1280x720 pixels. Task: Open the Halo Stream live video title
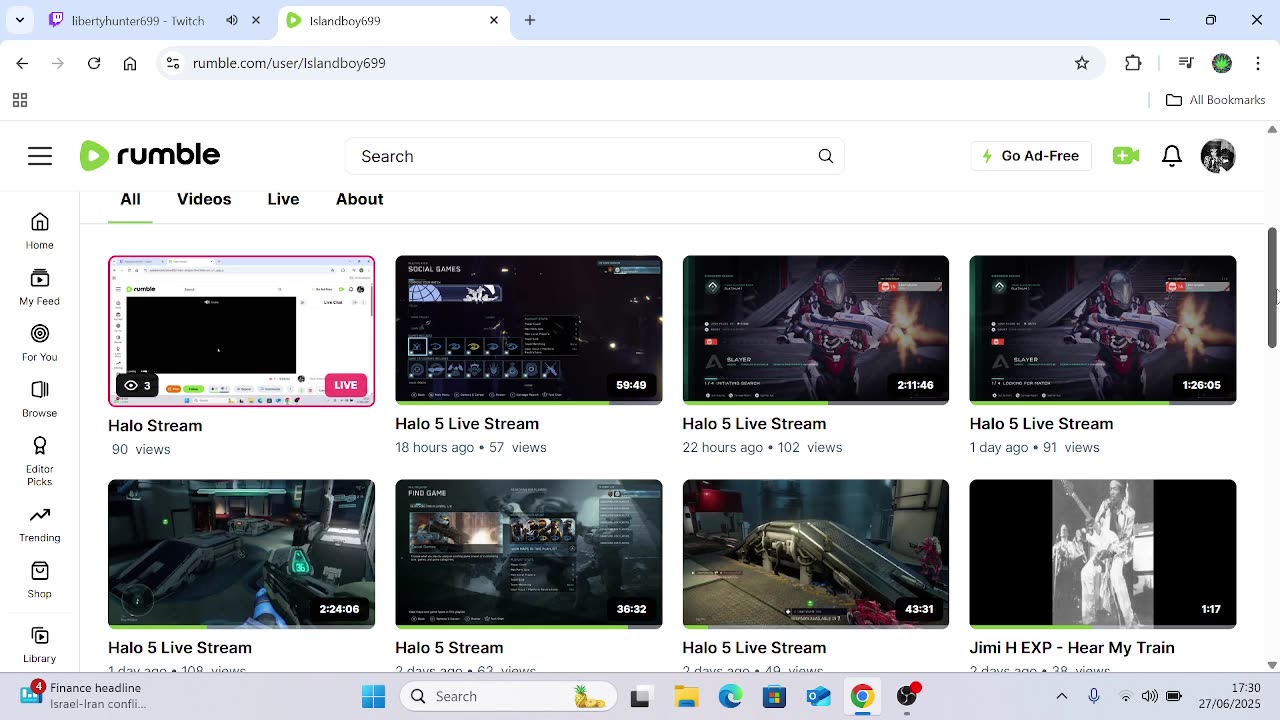point(155,425)
